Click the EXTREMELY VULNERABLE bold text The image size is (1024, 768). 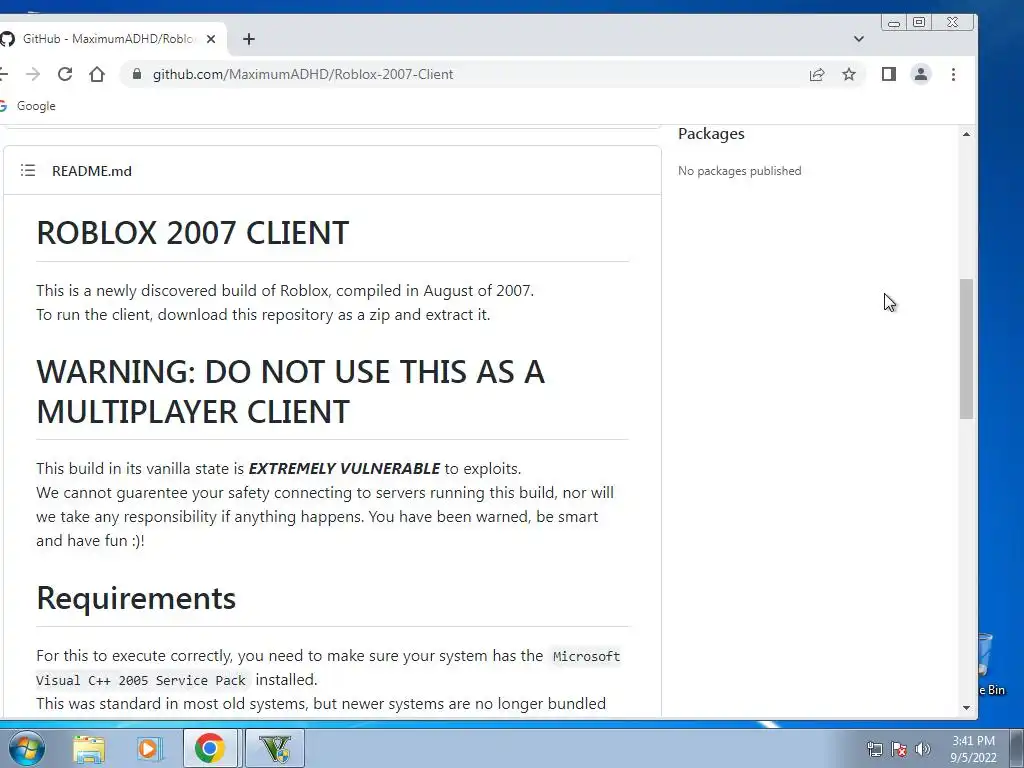(x=344, y=469)
